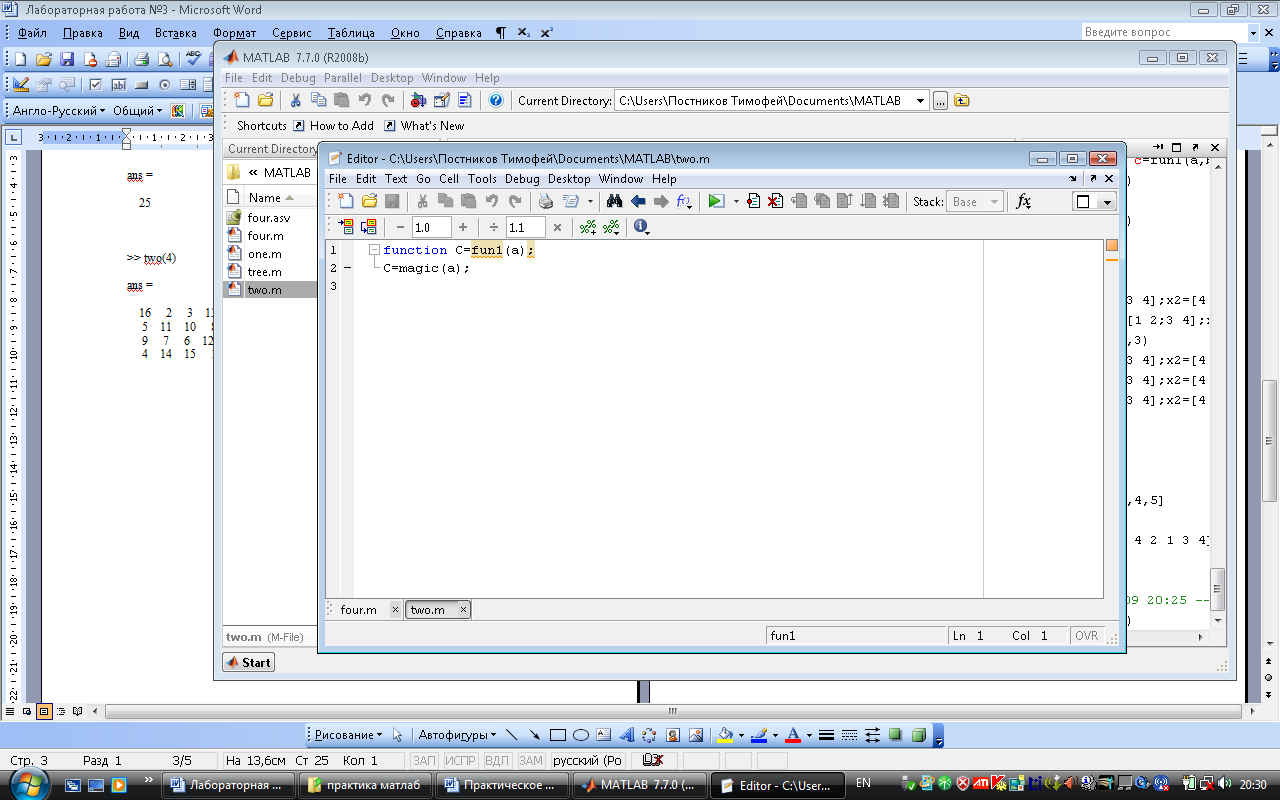The width and height of the screenshot is (1280, 800).
Task: Click cell info icon in cell toolbar
Action: tap(640, 227)
